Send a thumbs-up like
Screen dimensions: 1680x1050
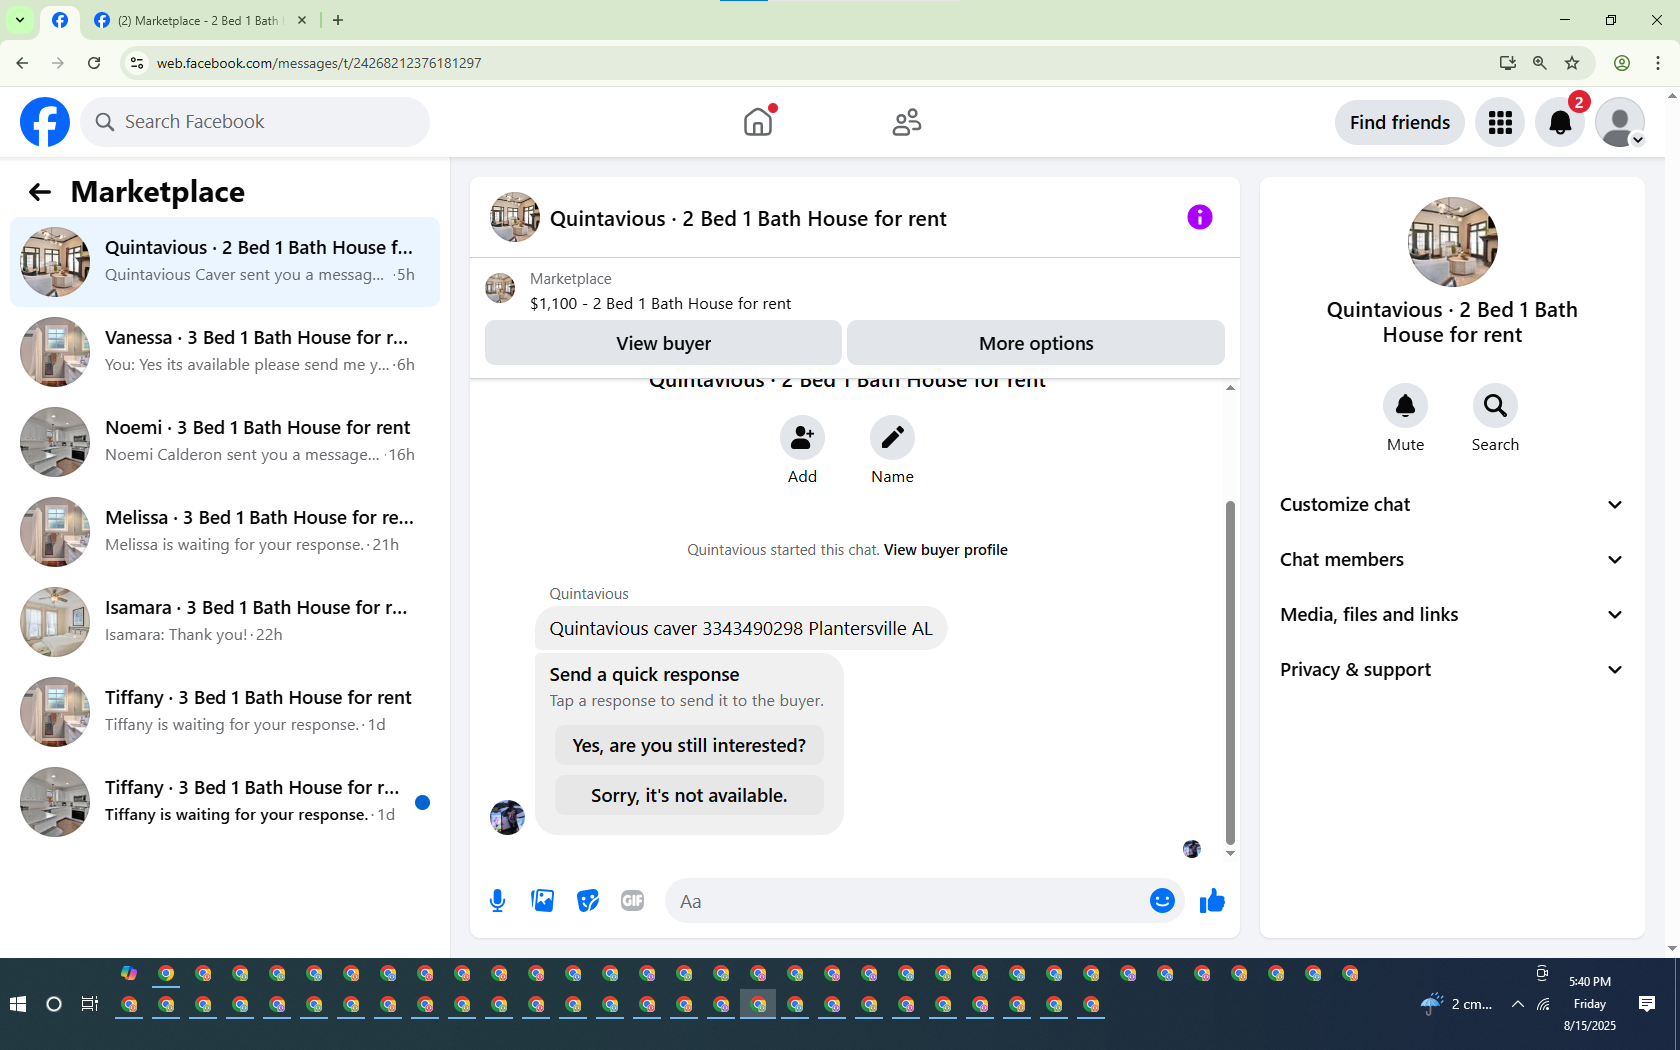(x=1212, y=901)
